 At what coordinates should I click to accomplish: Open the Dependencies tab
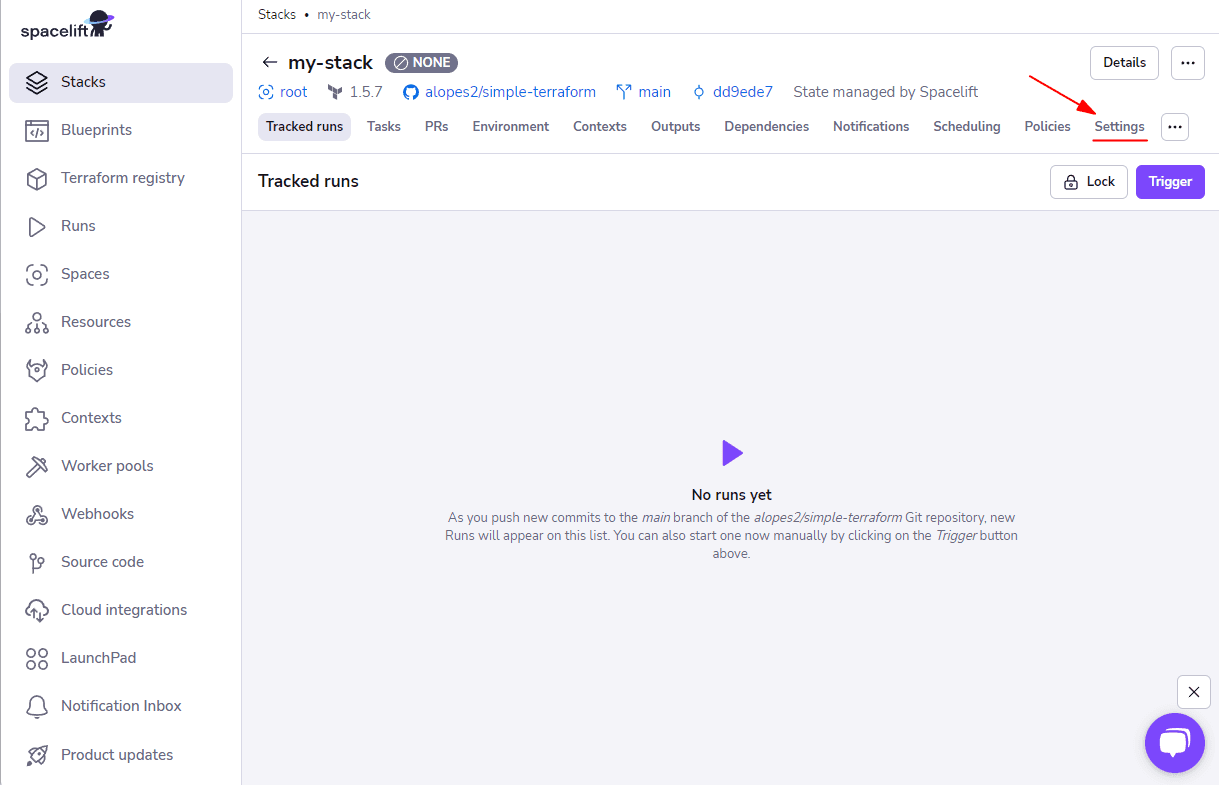pyautogui.click(x=767, y=127)
